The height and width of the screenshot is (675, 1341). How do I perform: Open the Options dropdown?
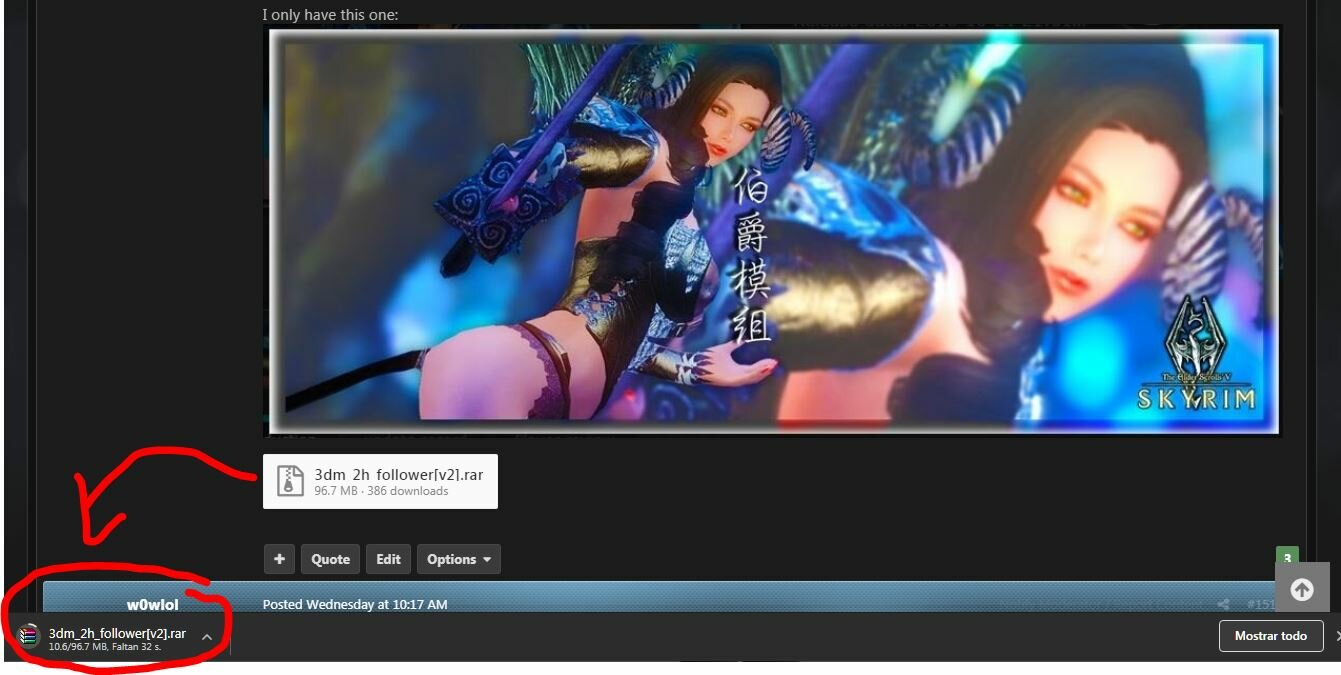(x=459, y=559)
